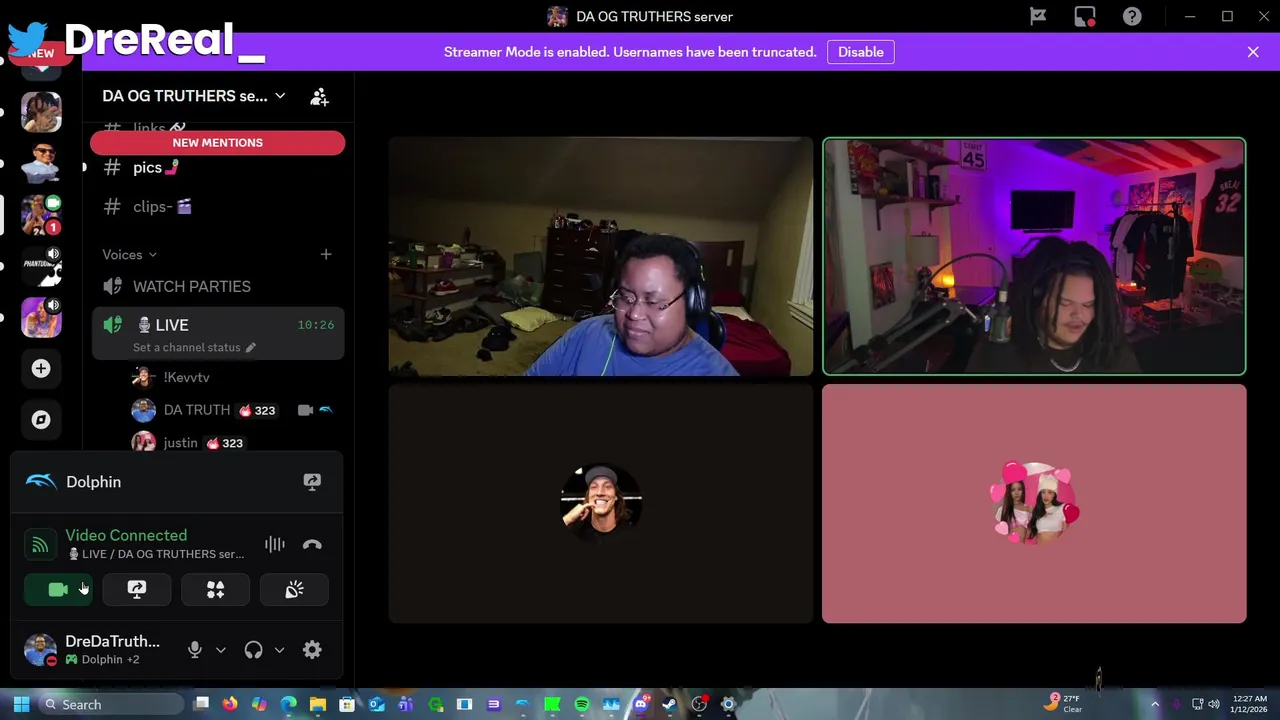The width and height of the screenshot is (1280, 720).
Task: Select the LIVE voice channel
Action: tap(217, 325)
